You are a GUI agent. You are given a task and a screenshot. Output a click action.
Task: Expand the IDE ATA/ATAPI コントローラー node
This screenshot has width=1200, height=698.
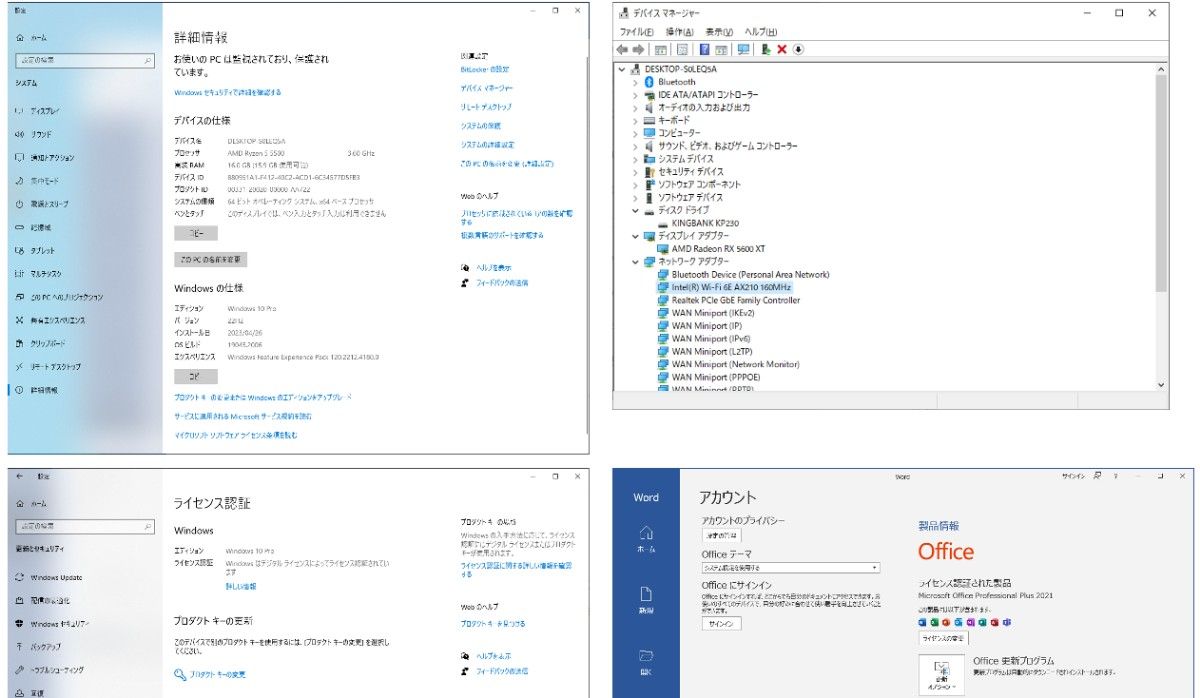point(635,95)
